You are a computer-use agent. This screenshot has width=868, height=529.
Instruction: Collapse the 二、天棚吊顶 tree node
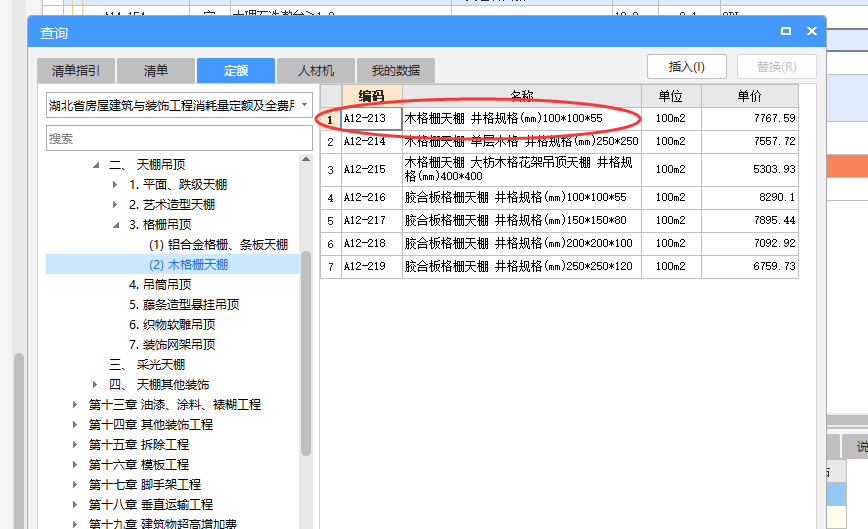[x=96, y=165]
